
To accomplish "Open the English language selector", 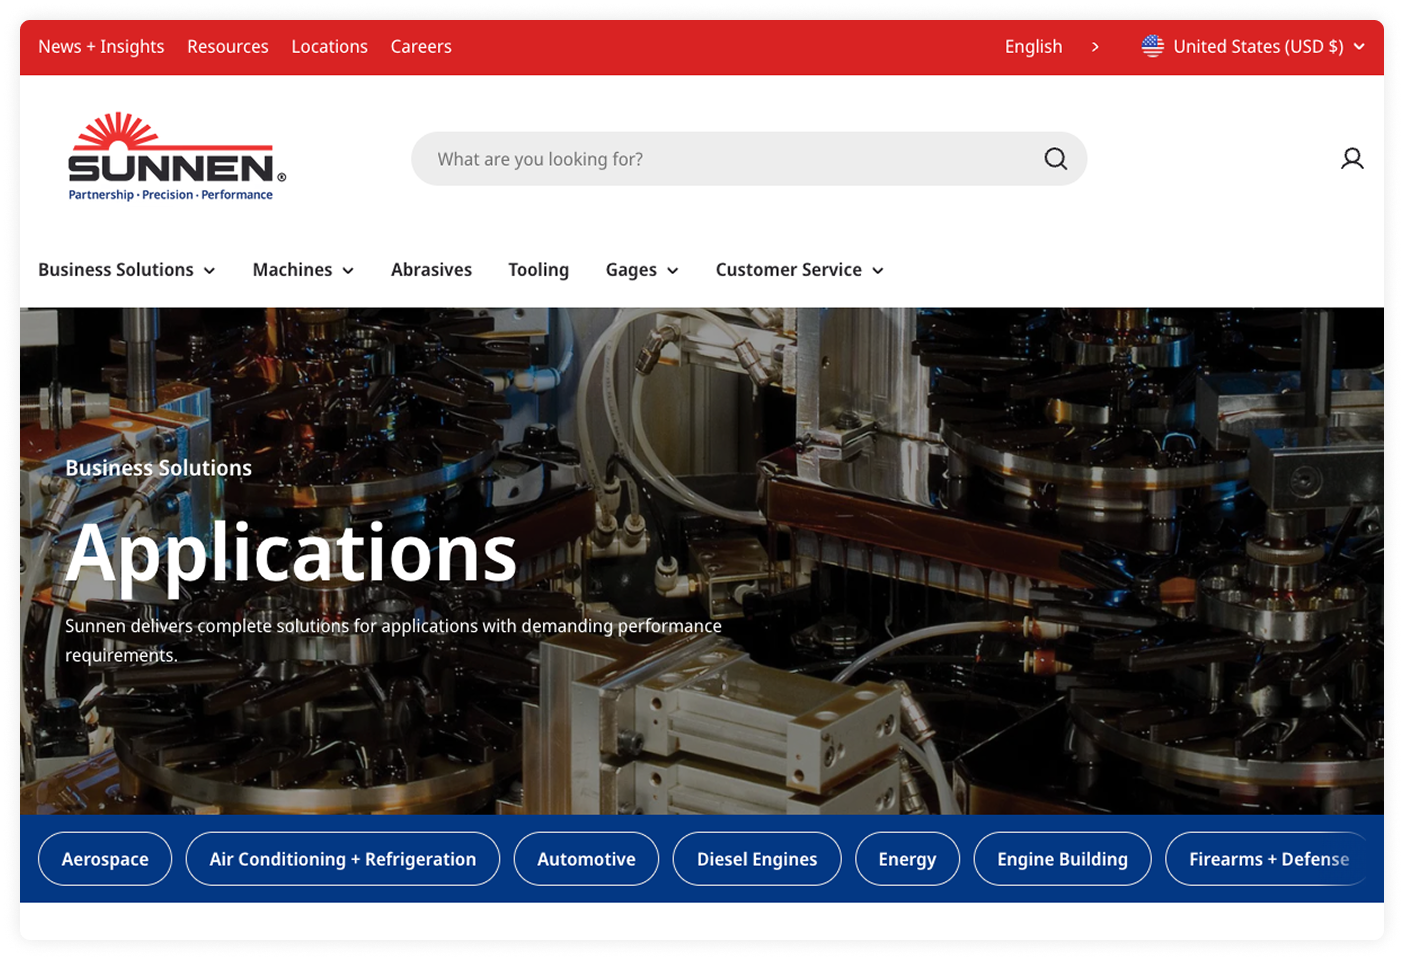I will point(1033,47).
